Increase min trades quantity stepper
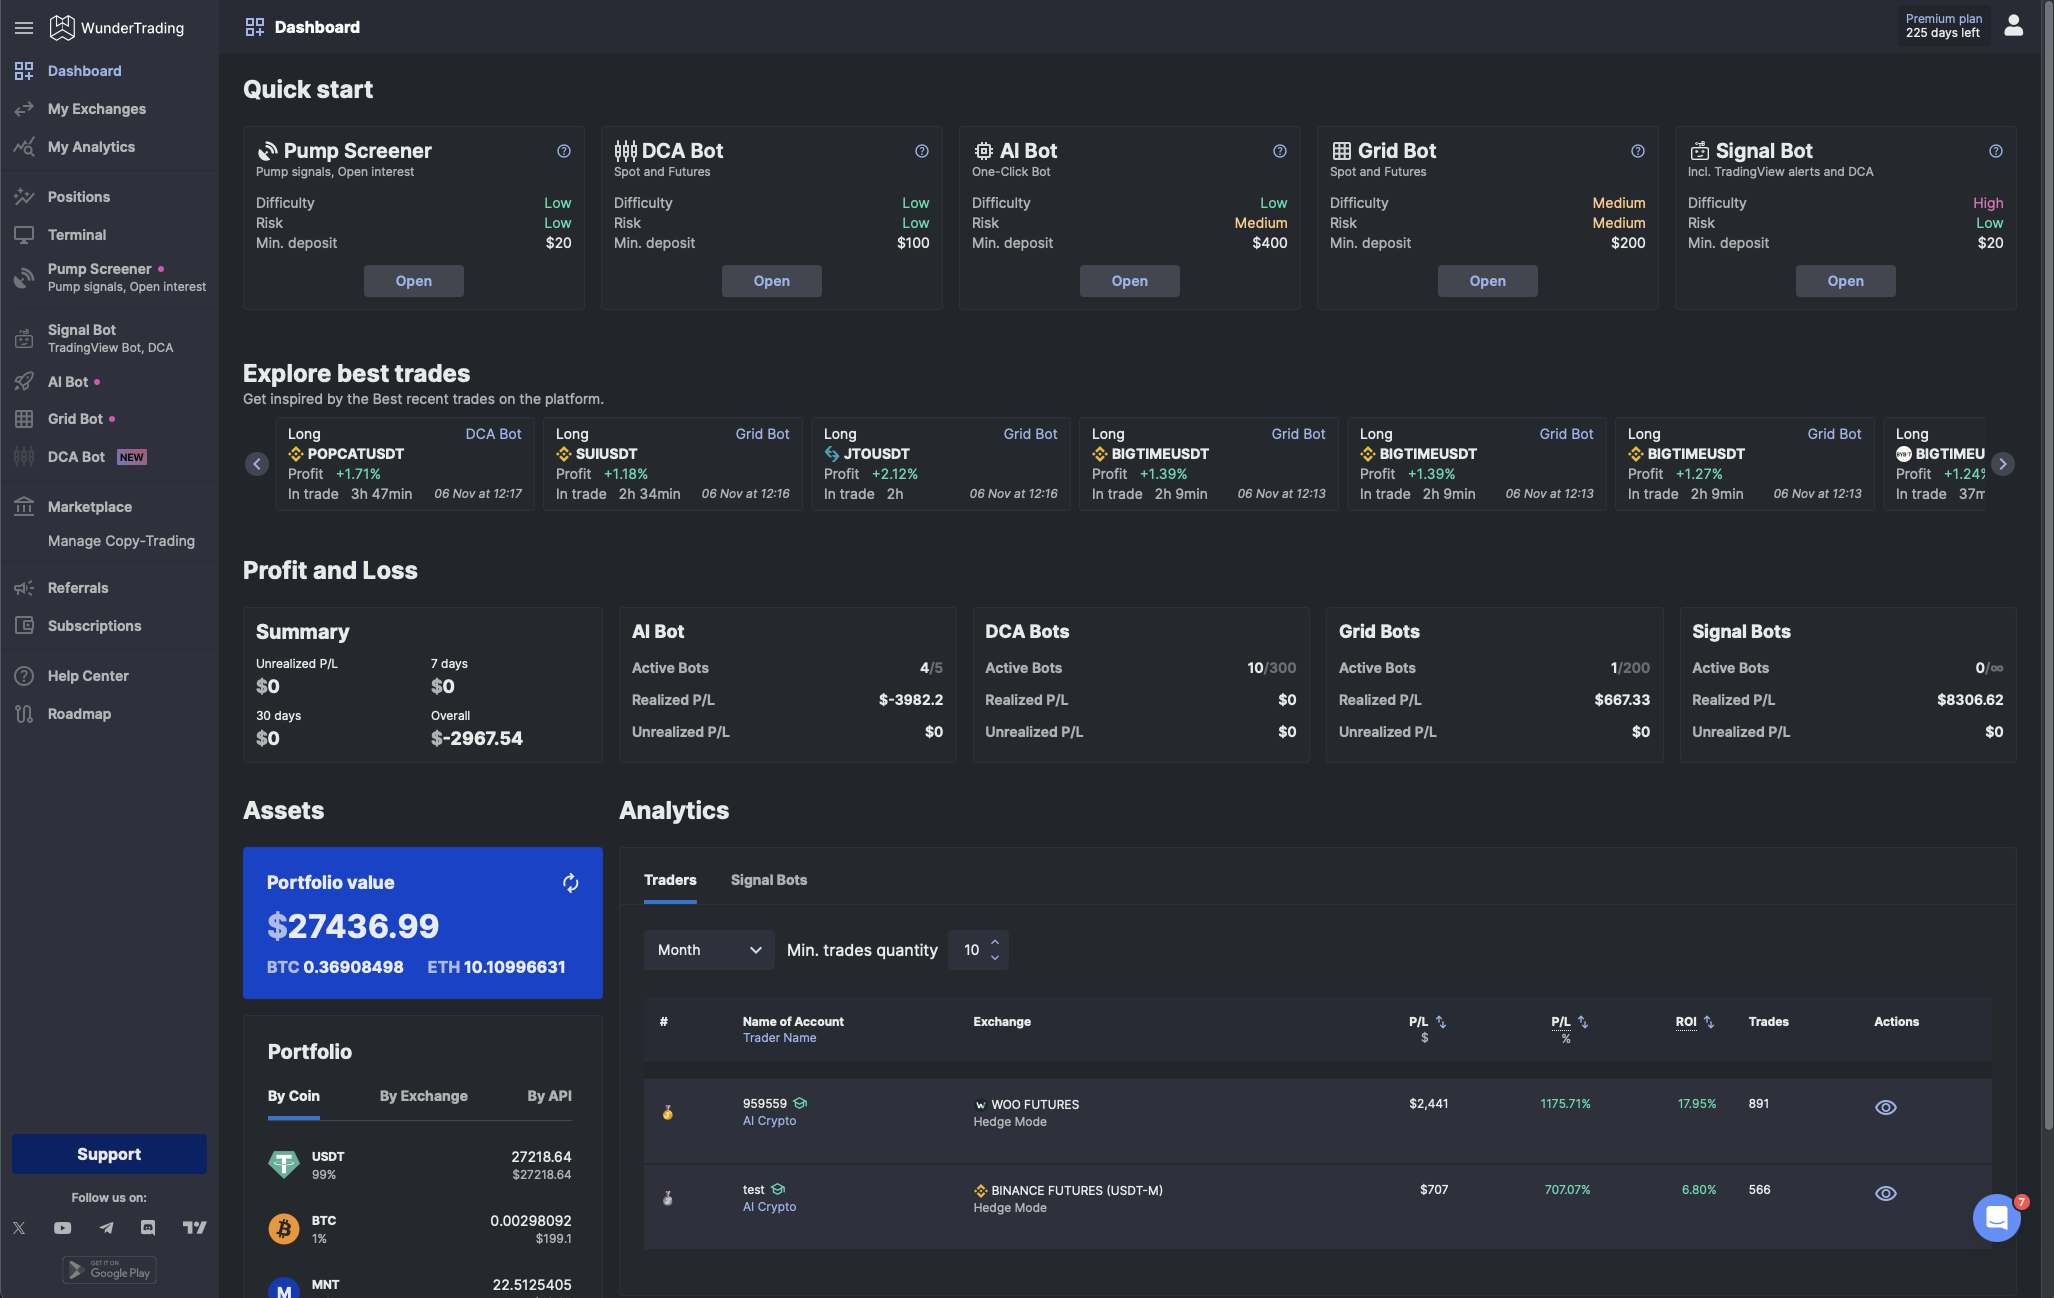 (x=994, y=942)
